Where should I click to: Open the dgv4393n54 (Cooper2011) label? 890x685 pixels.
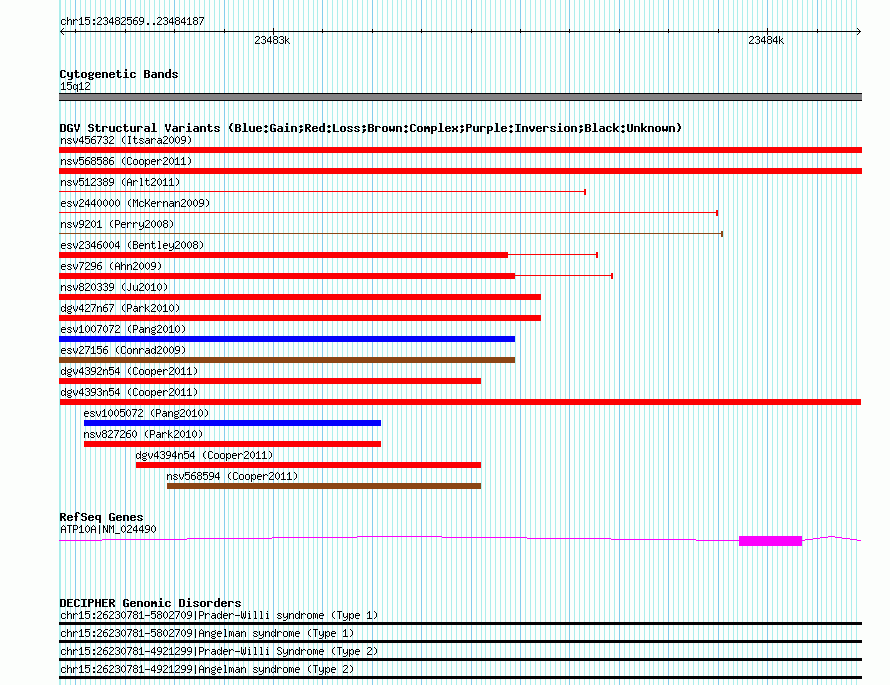(x=129, y=392)
